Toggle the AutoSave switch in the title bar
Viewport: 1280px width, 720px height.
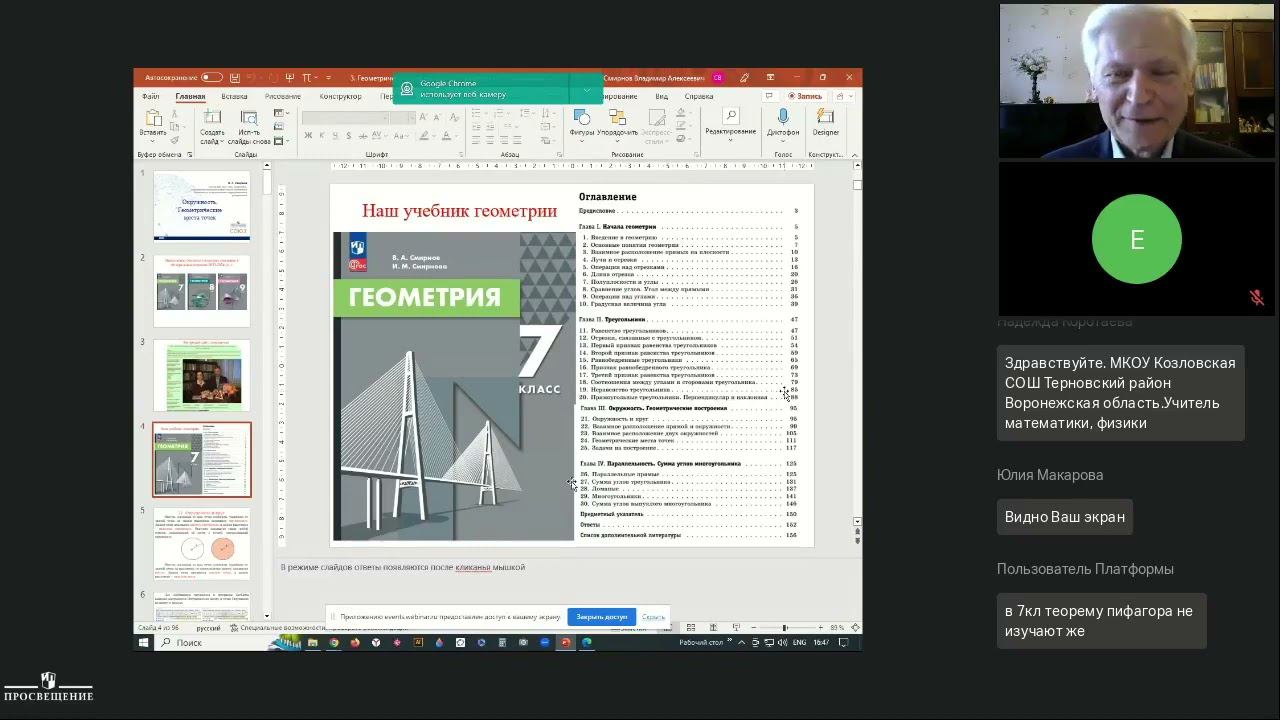[x=211, y=77]
